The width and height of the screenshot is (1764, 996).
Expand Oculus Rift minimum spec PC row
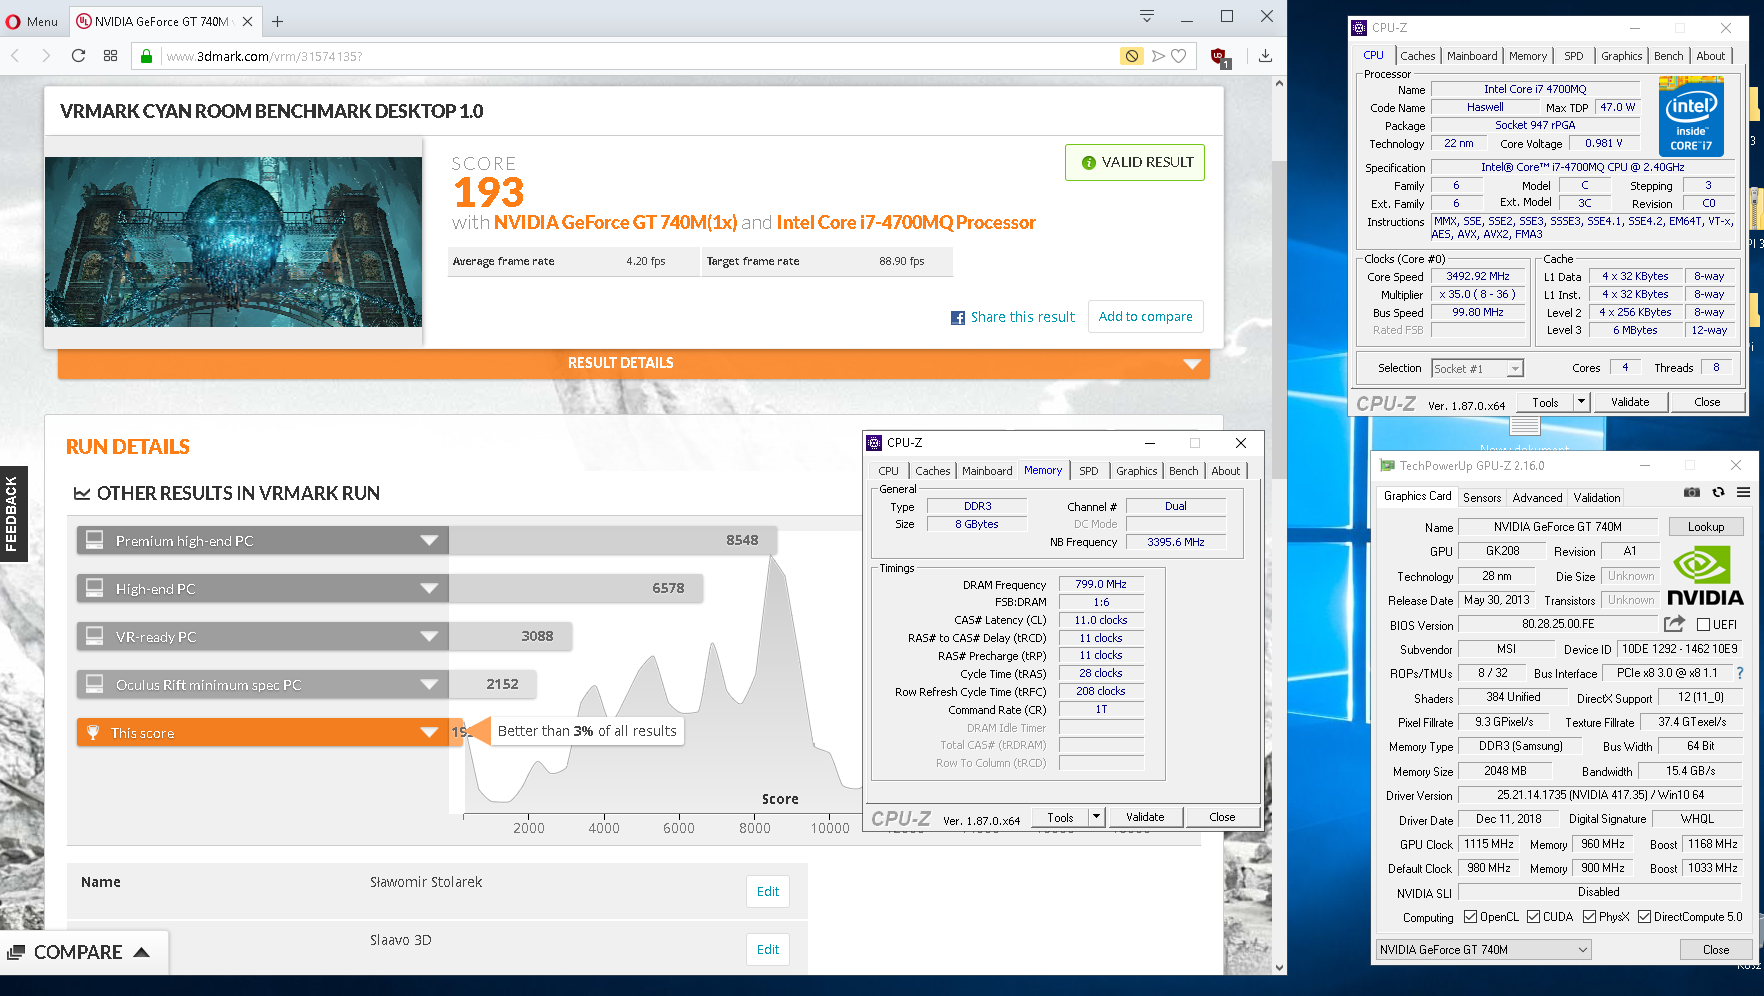tap(262, 684)
